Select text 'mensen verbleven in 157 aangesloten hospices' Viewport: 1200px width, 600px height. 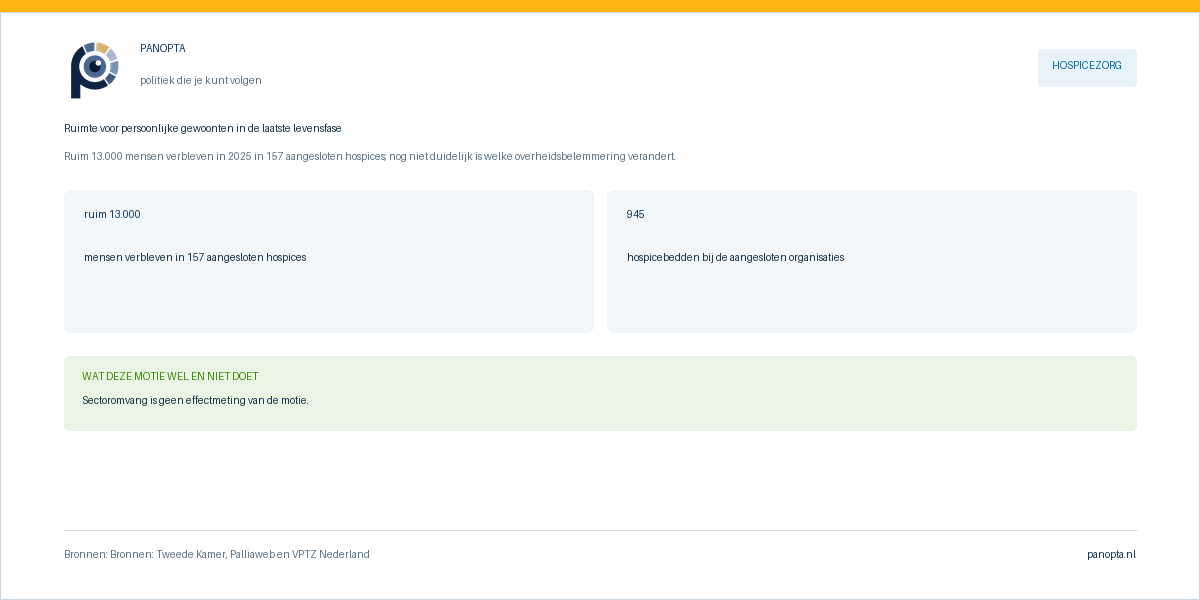point(195,257)
